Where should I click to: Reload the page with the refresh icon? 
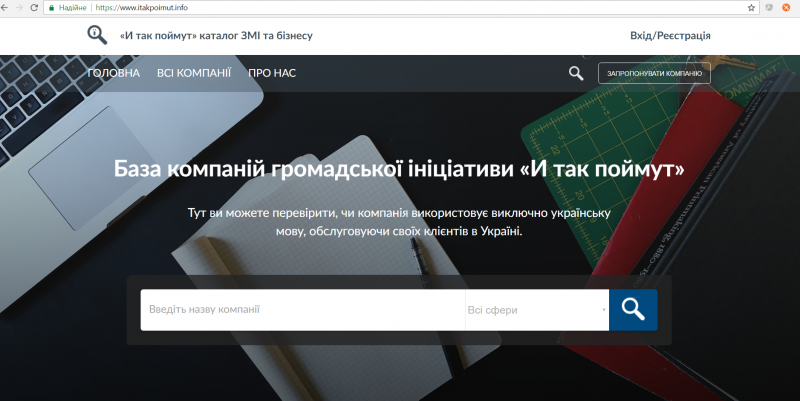tap(34, 8)
